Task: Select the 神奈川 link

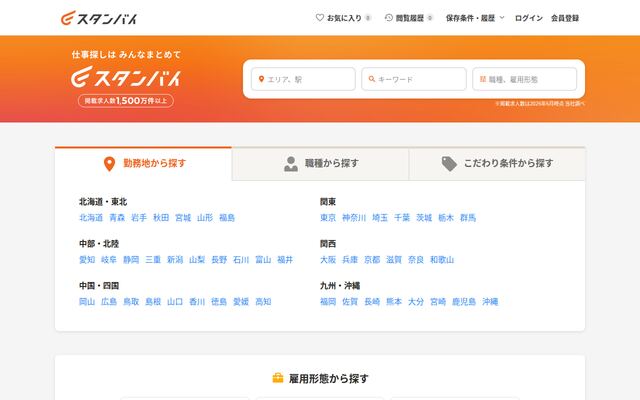Action: [x=354, y=218]
